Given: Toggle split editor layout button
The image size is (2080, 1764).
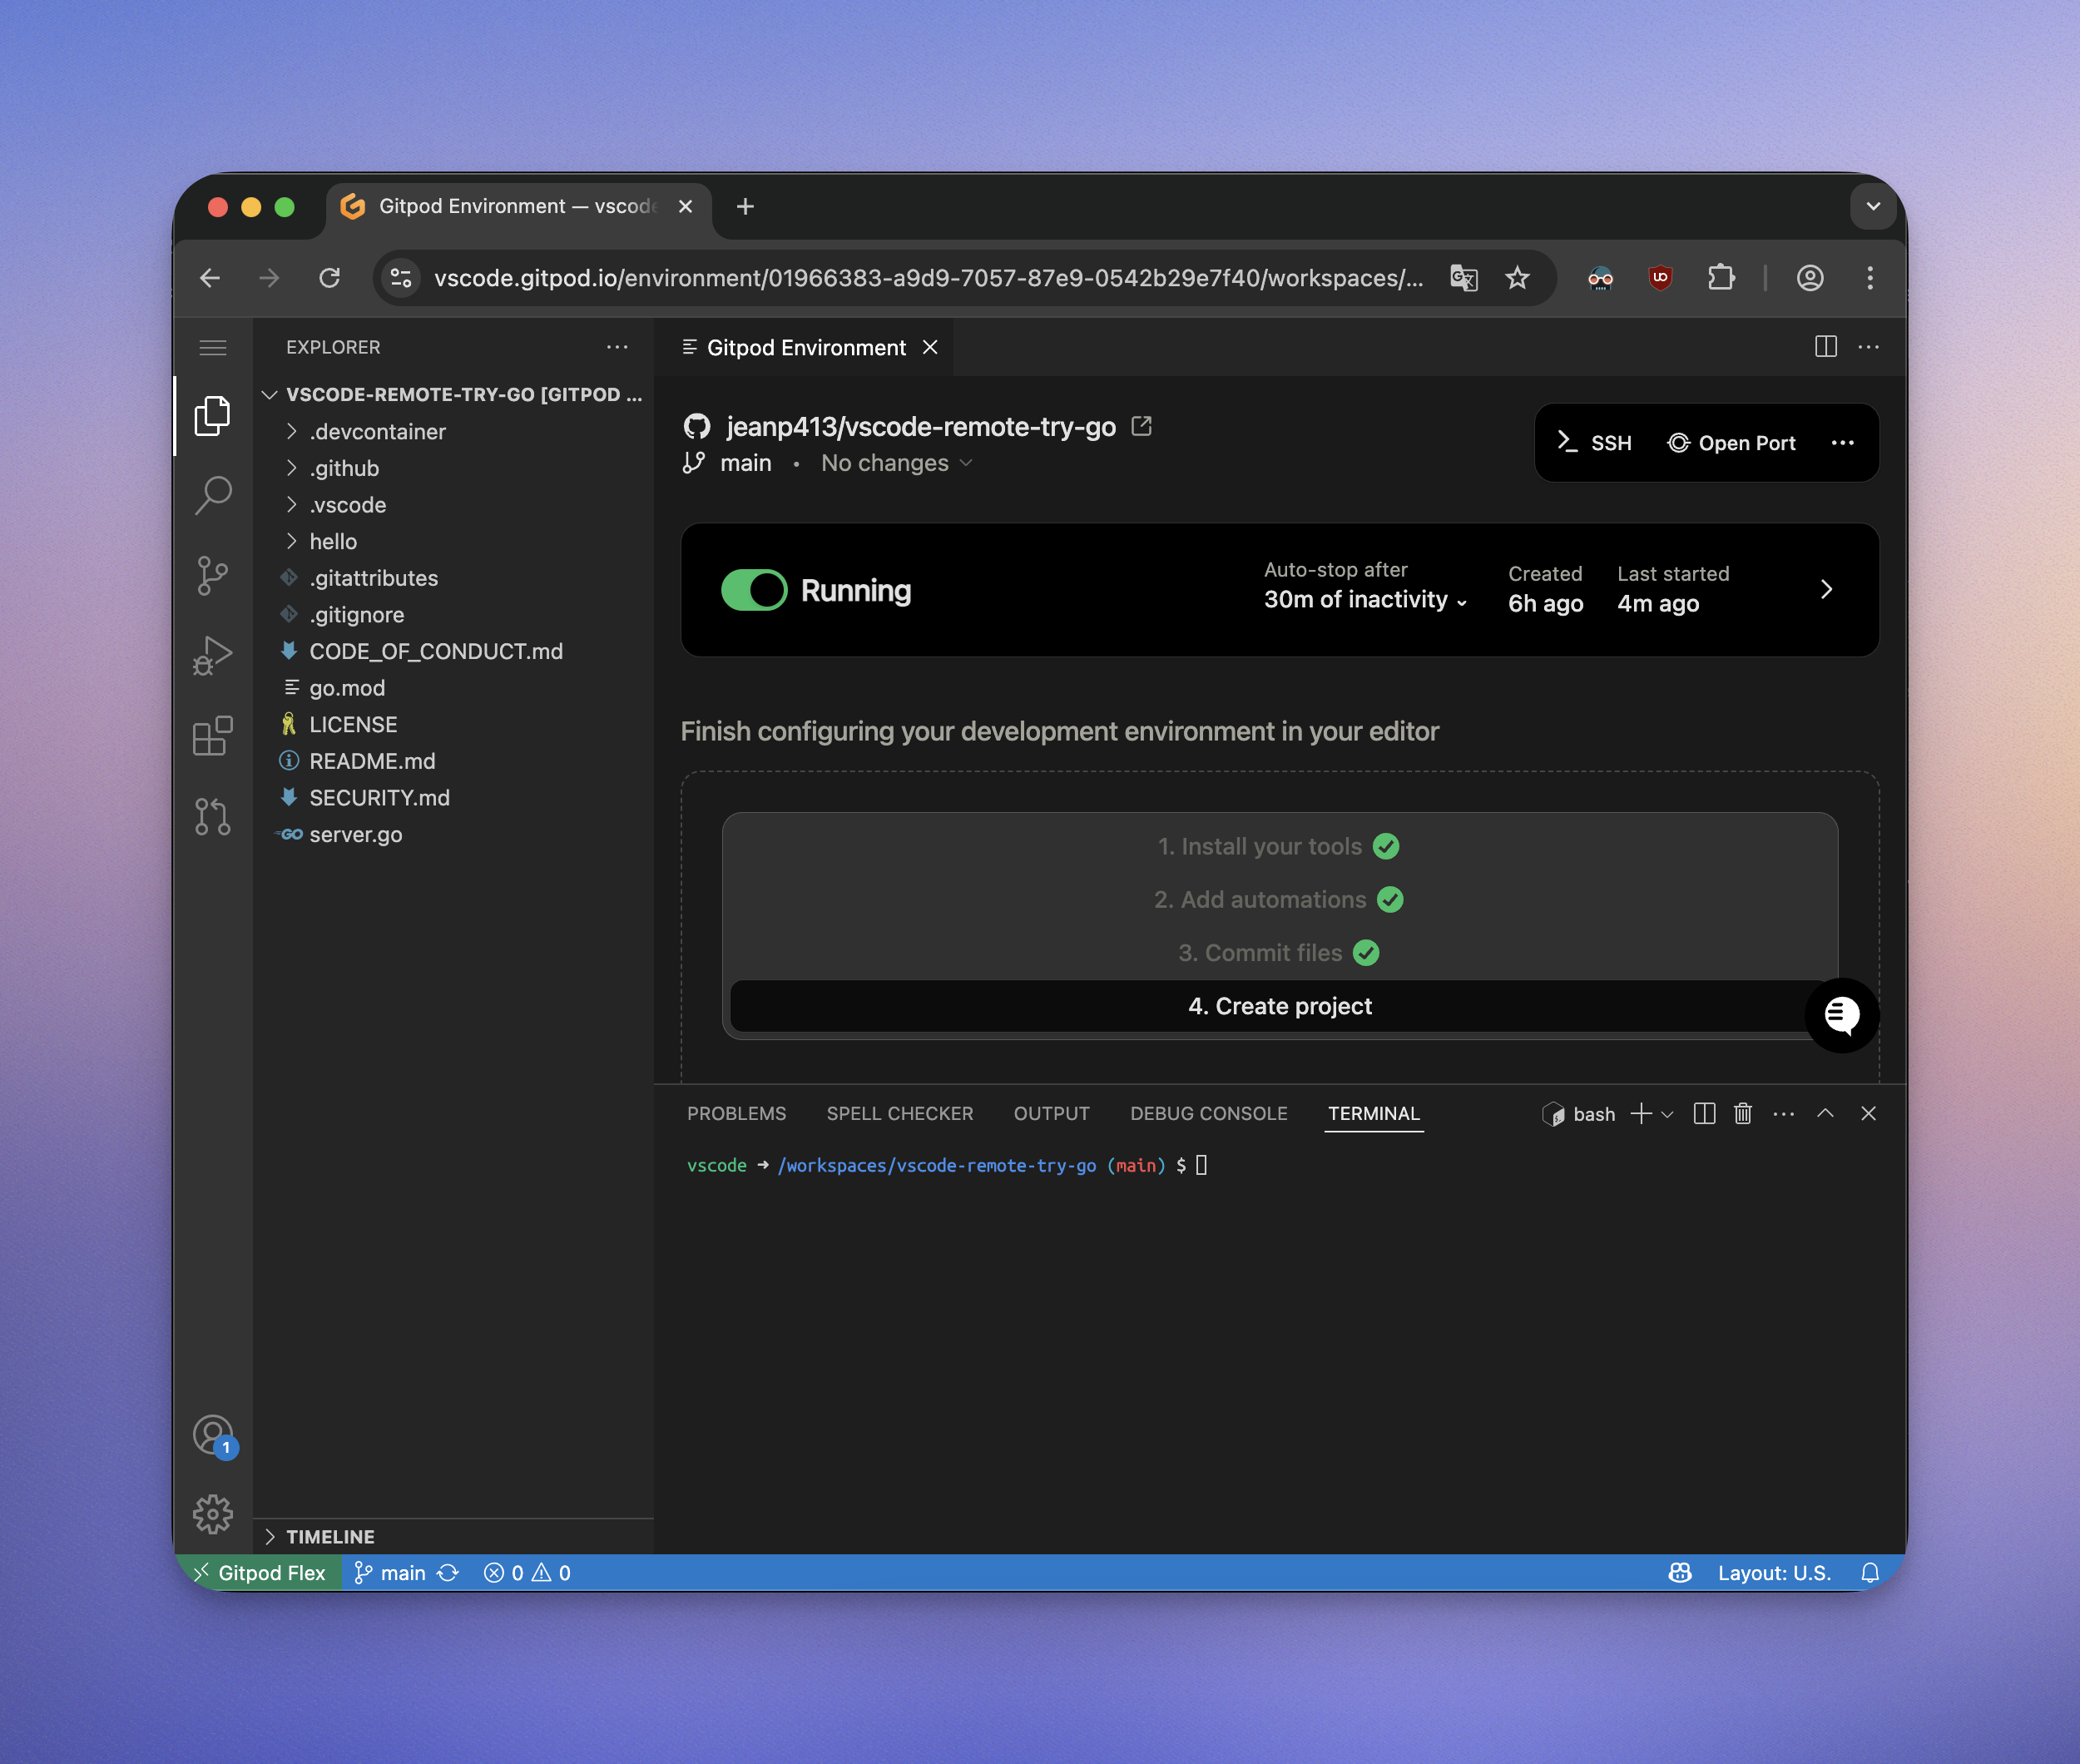Looking at the screenshot, I should 1825,347.
